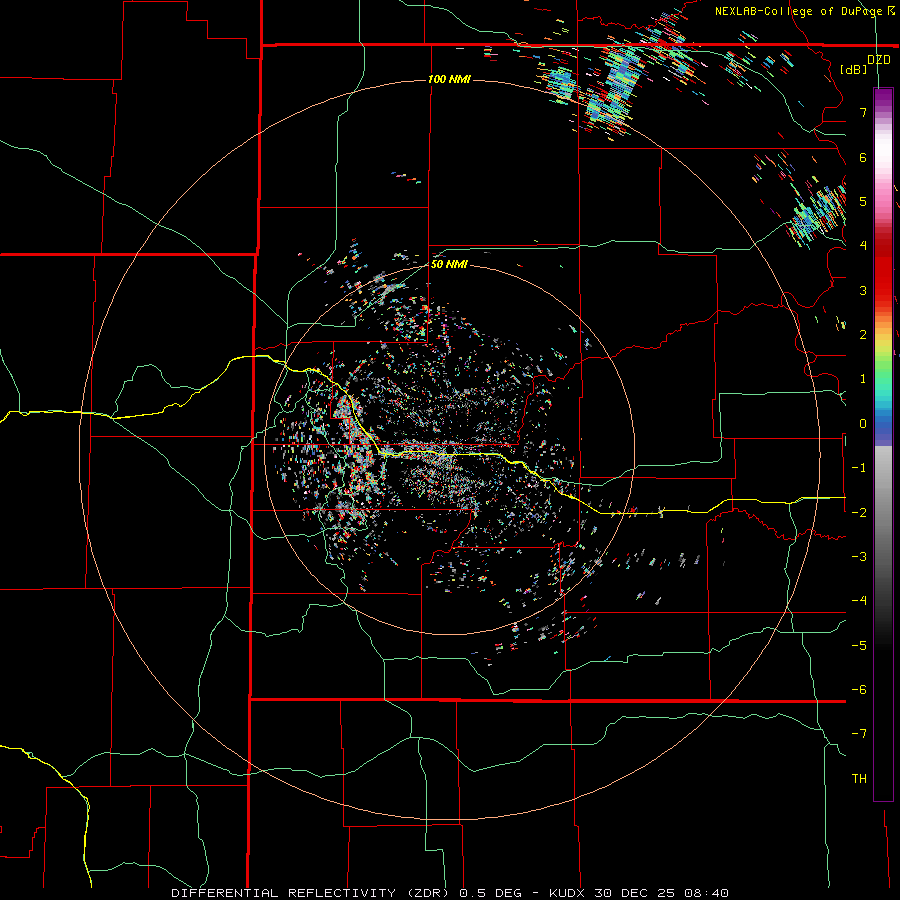This screenshot has width=900, height=900.
Task: Click the legend value -7
Action: [x=859, y=734]
